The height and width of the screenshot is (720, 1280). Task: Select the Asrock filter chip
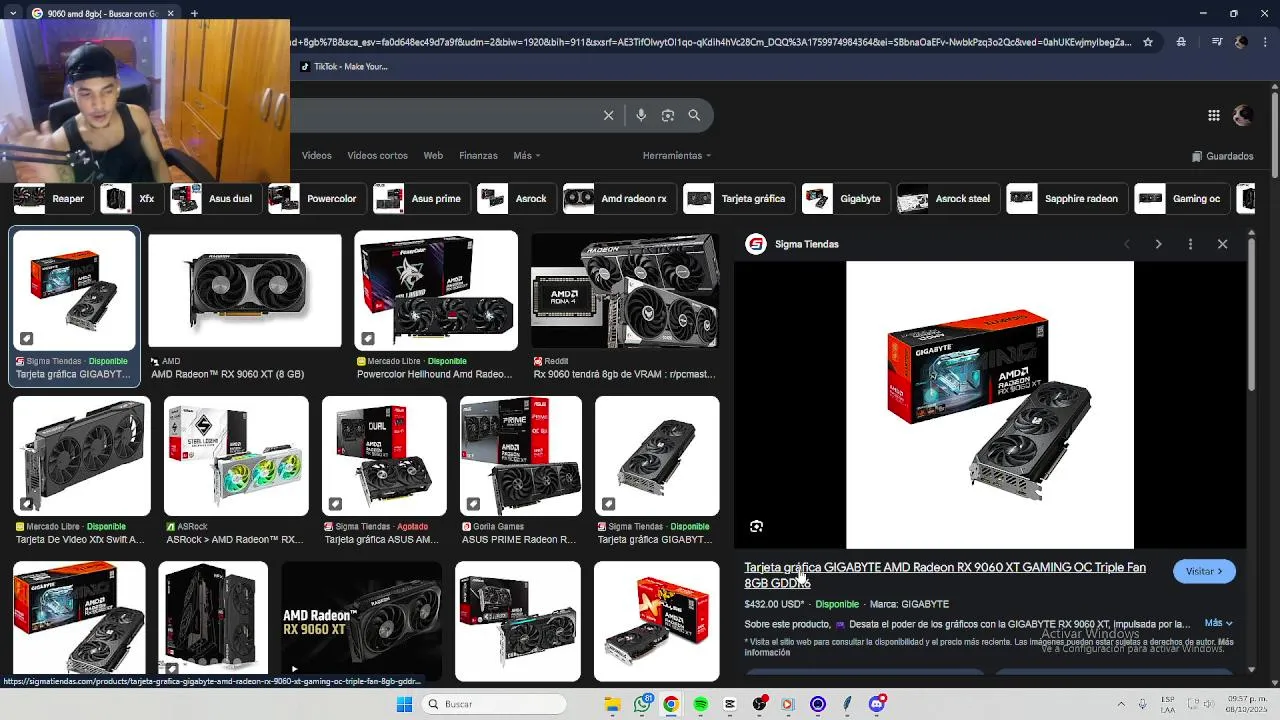coord(515,199)
